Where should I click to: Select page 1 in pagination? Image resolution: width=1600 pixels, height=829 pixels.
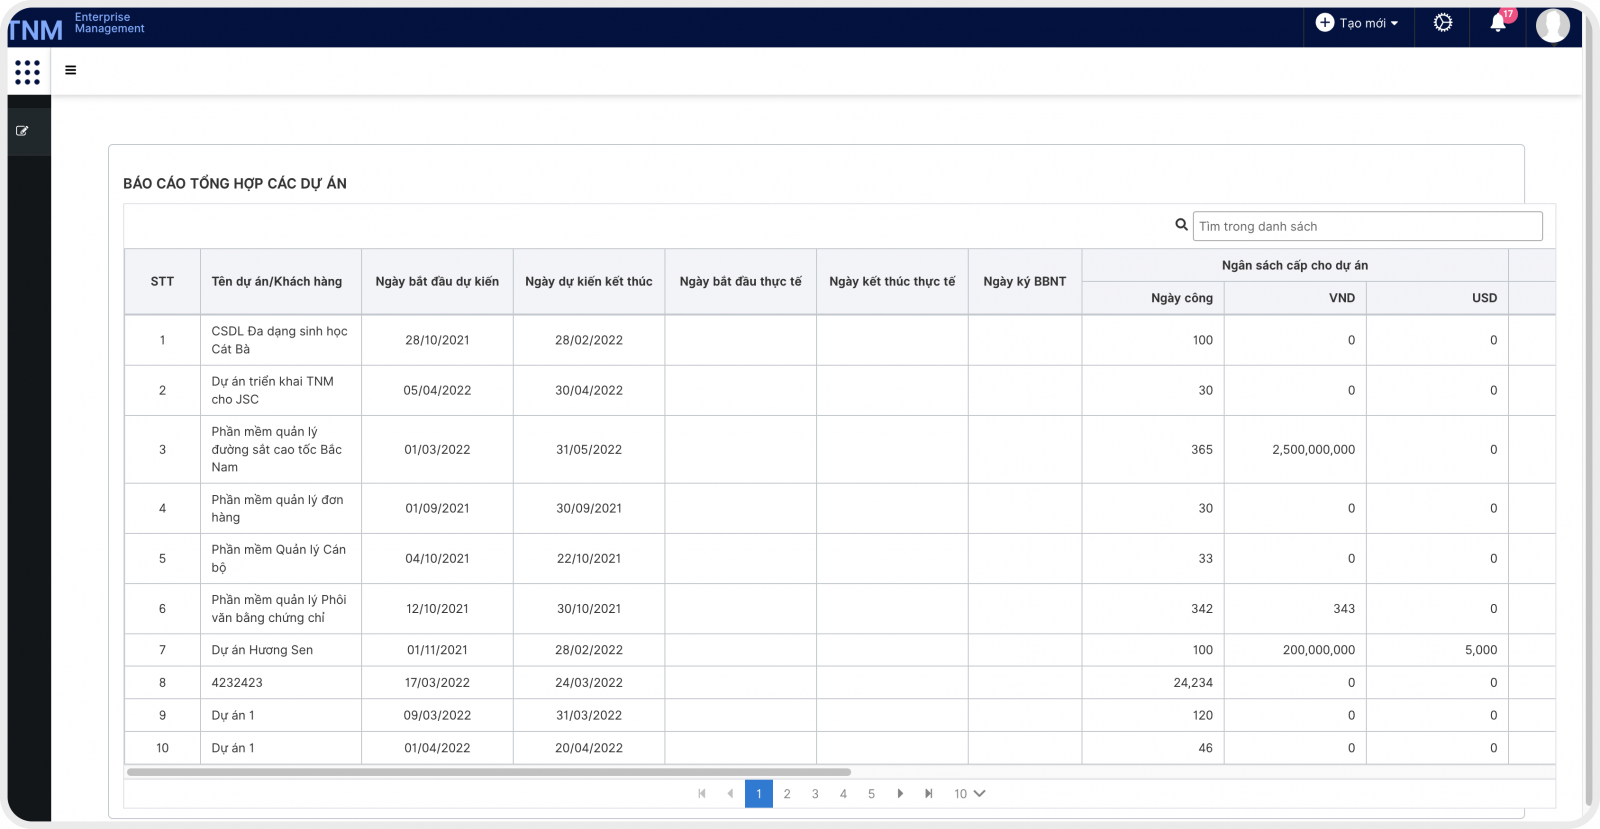(x=759, y=794)
